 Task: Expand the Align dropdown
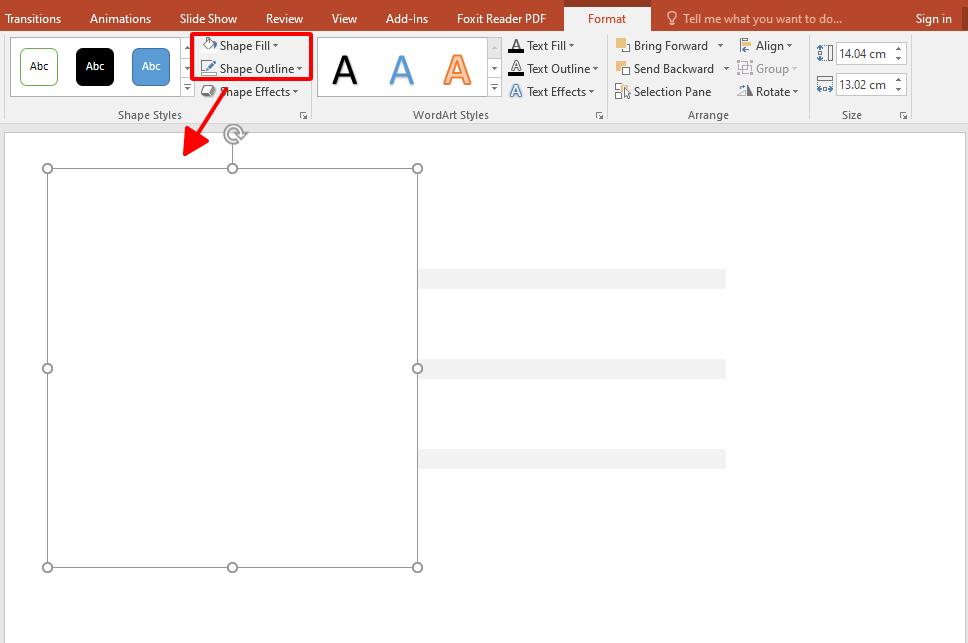768,45
